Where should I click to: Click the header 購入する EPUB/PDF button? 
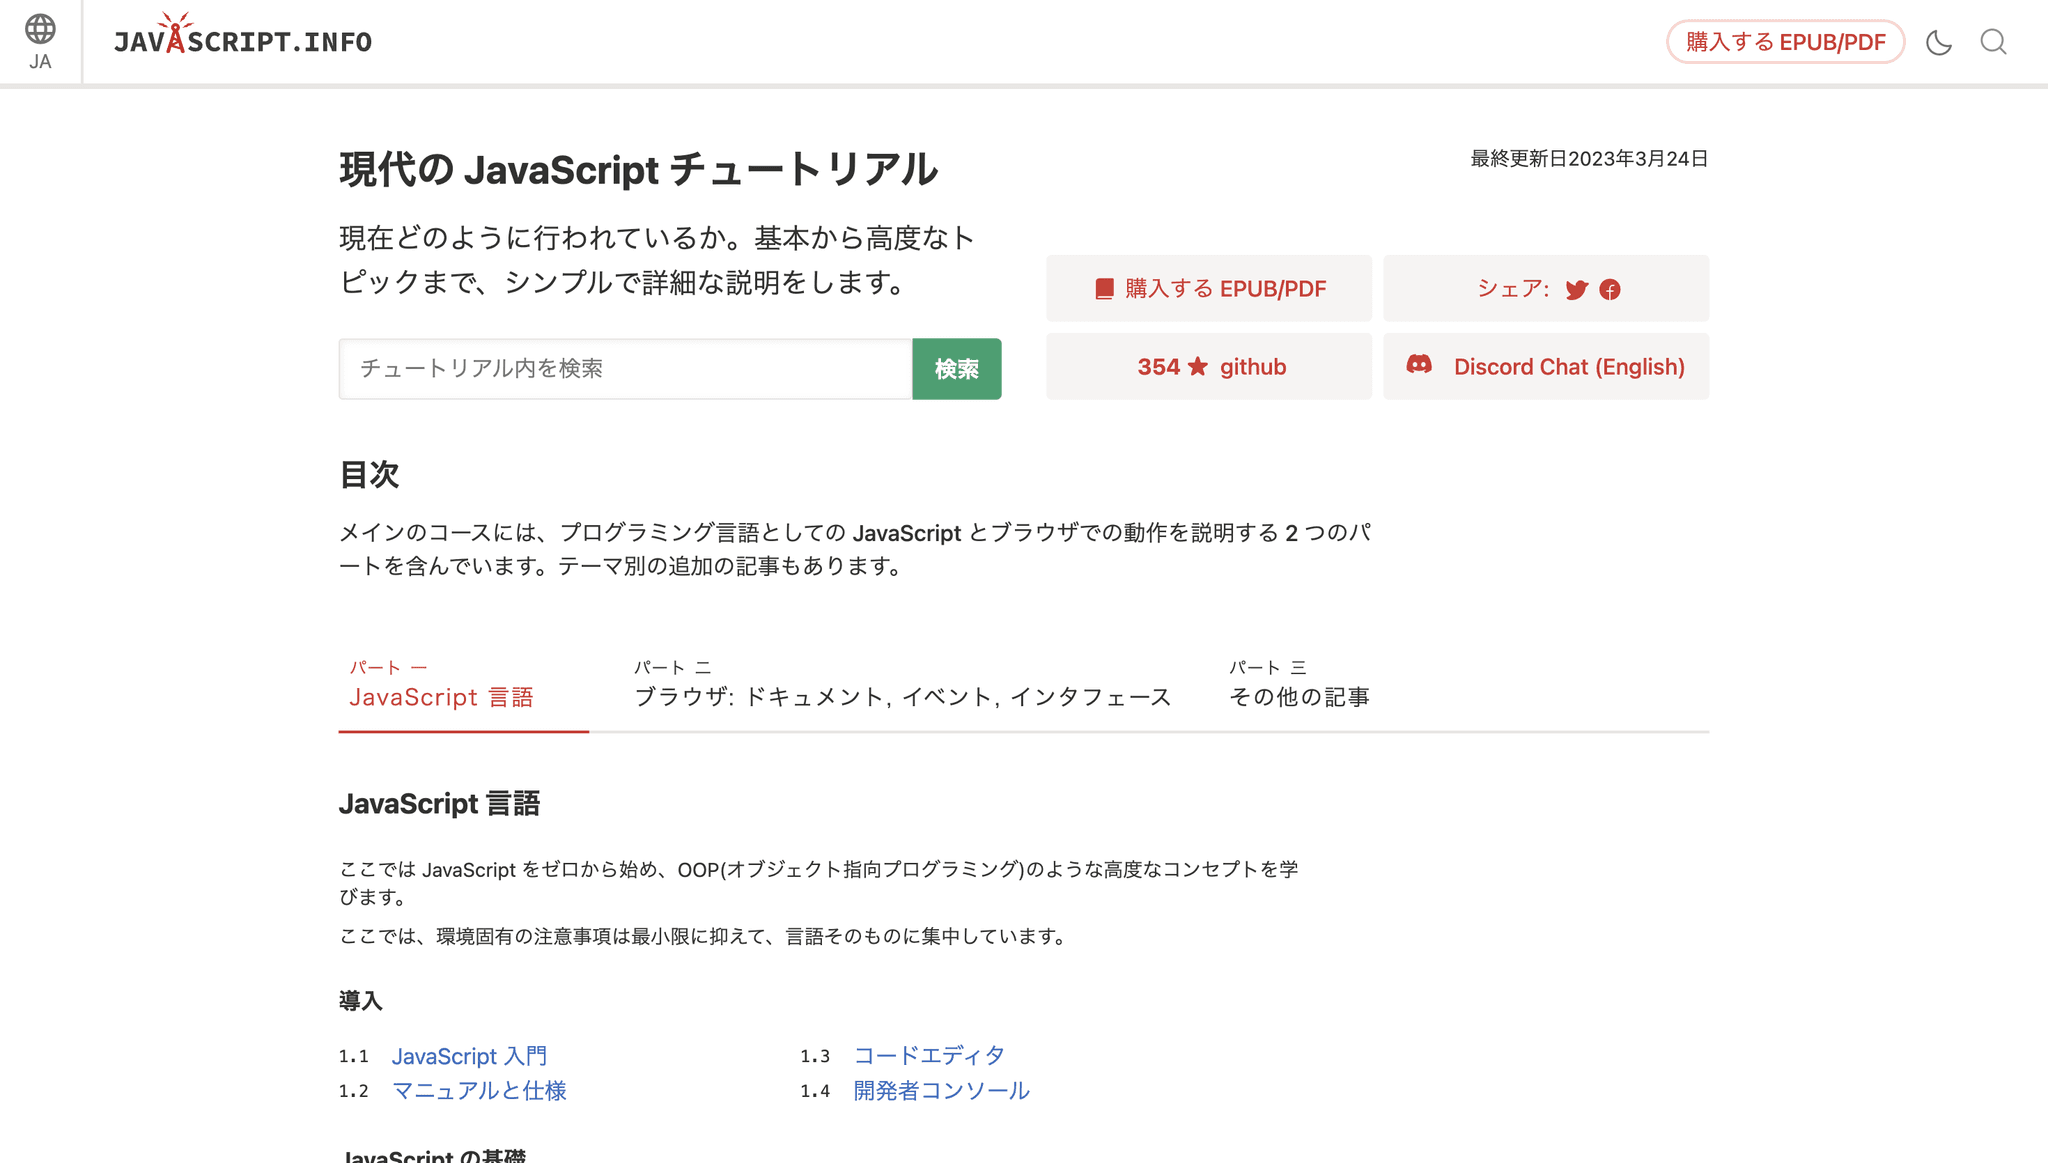click(x=1785, y=42)
